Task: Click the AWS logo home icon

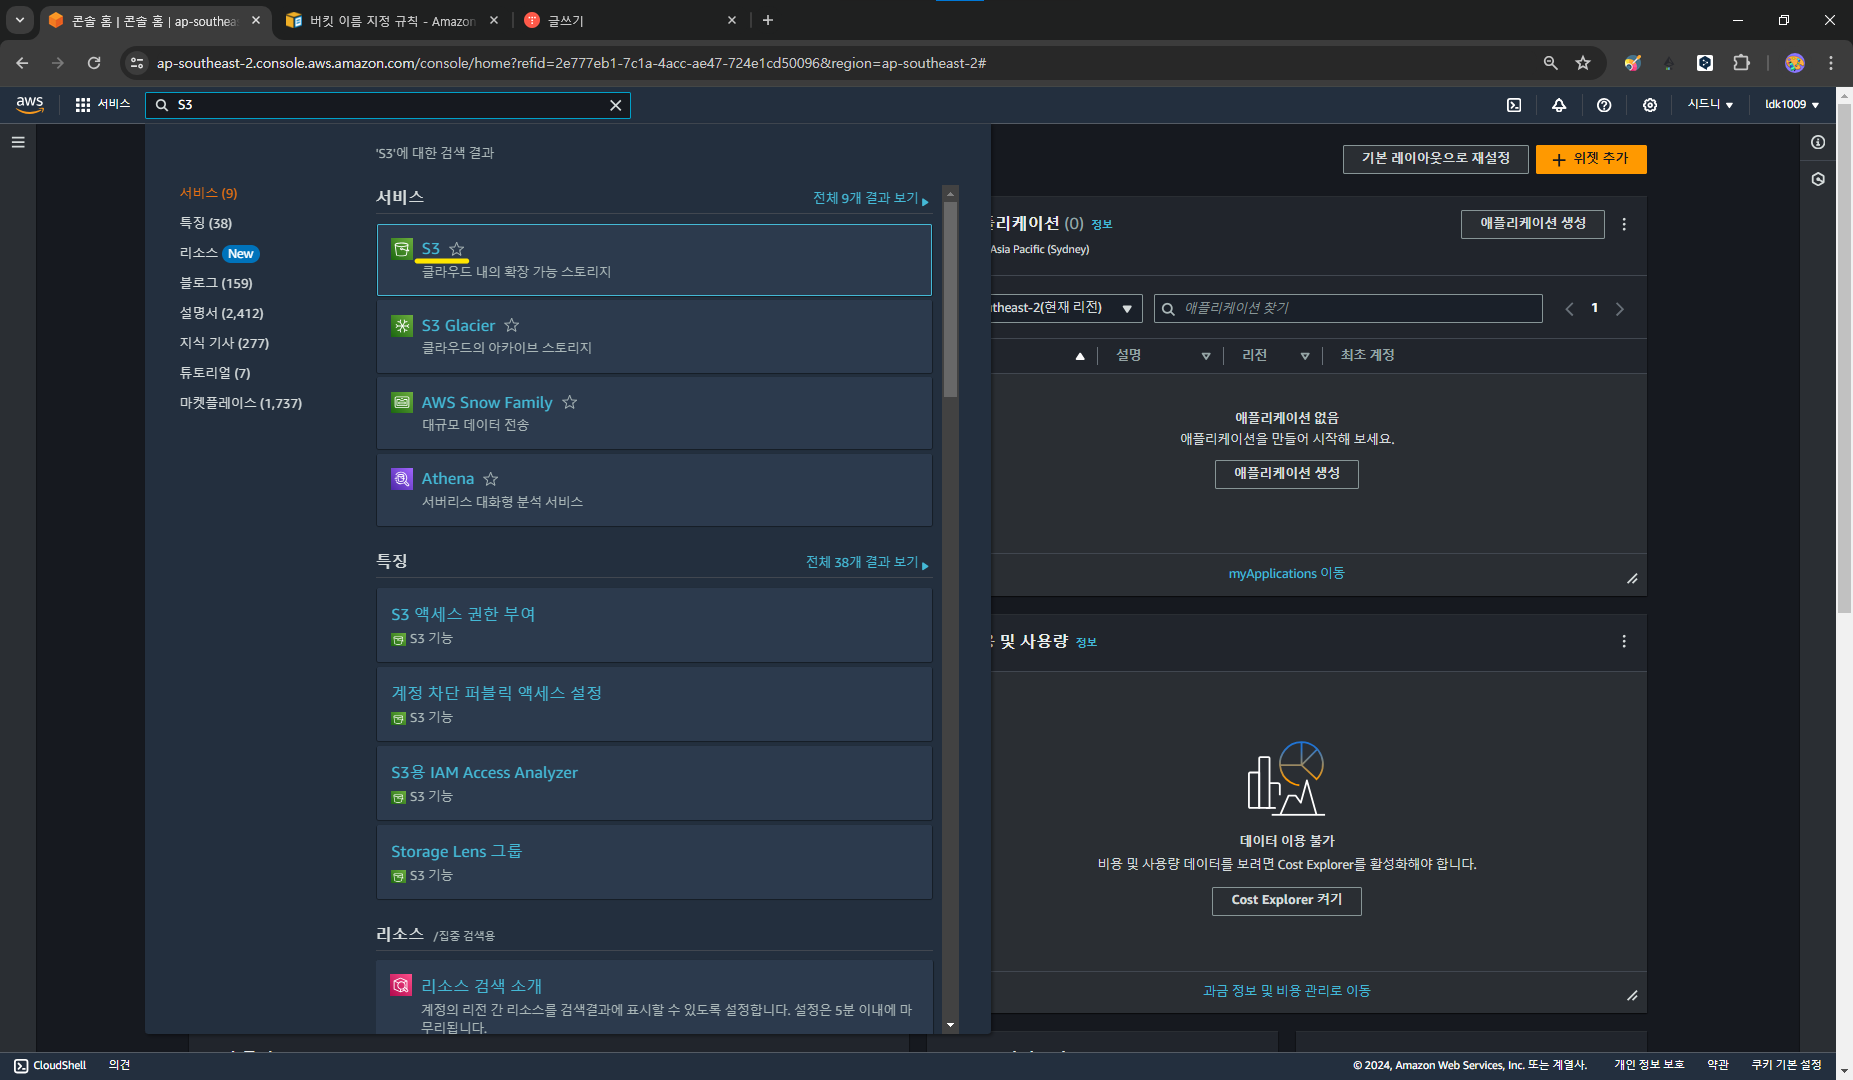Action: (30, 104)
